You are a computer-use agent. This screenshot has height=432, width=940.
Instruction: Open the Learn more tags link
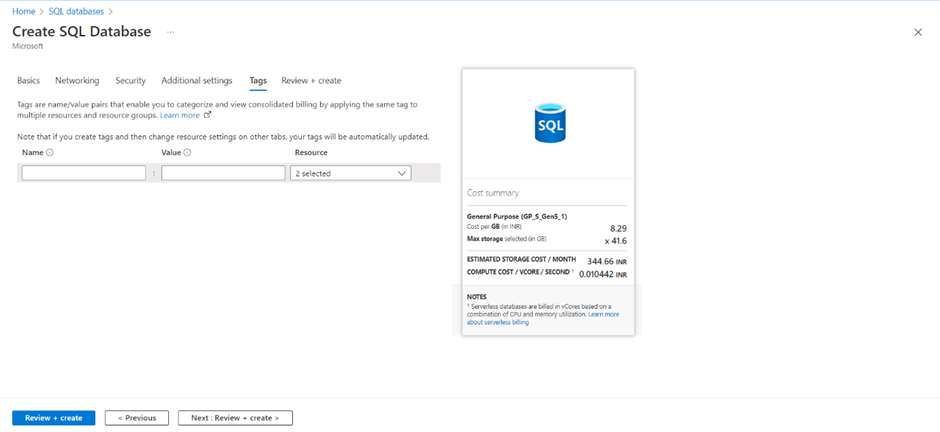click(x=179, y=115)
